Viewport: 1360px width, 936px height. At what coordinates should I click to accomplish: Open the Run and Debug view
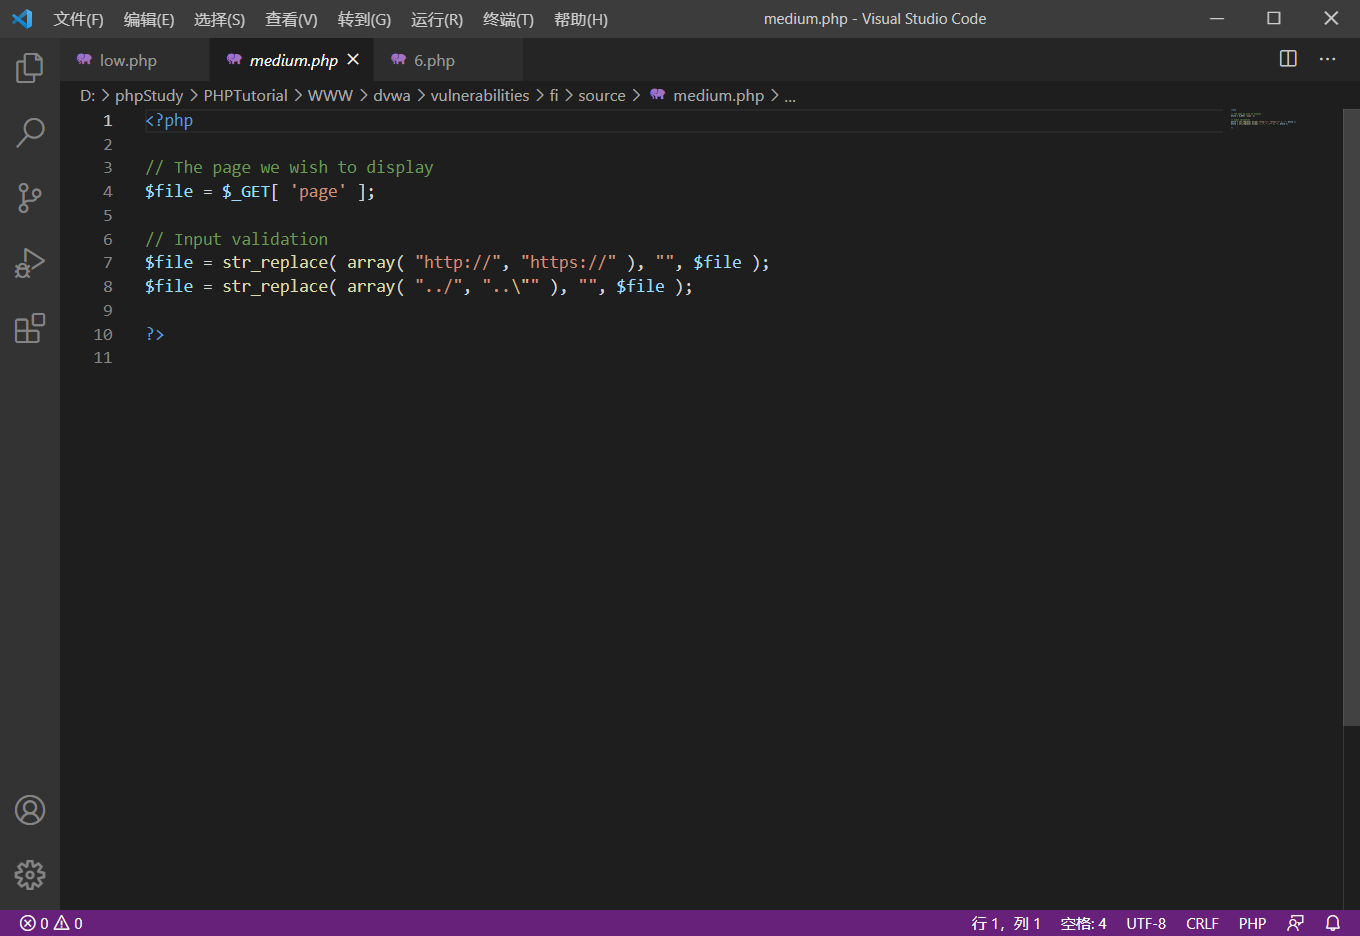(30, 263)
